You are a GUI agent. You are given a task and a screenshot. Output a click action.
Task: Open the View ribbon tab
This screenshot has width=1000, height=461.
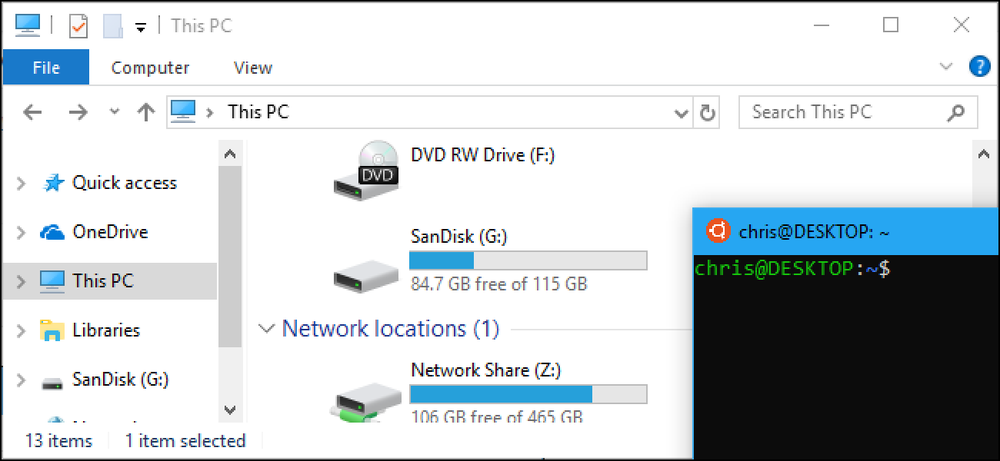[253, 68]
